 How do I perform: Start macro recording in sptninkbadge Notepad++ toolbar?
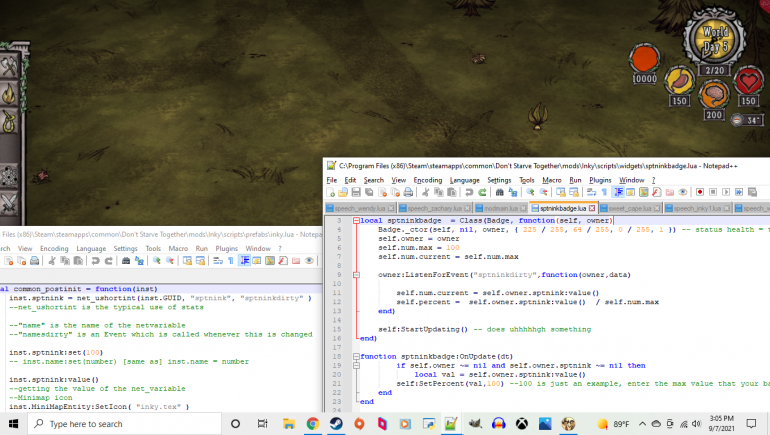coord(700,192)
